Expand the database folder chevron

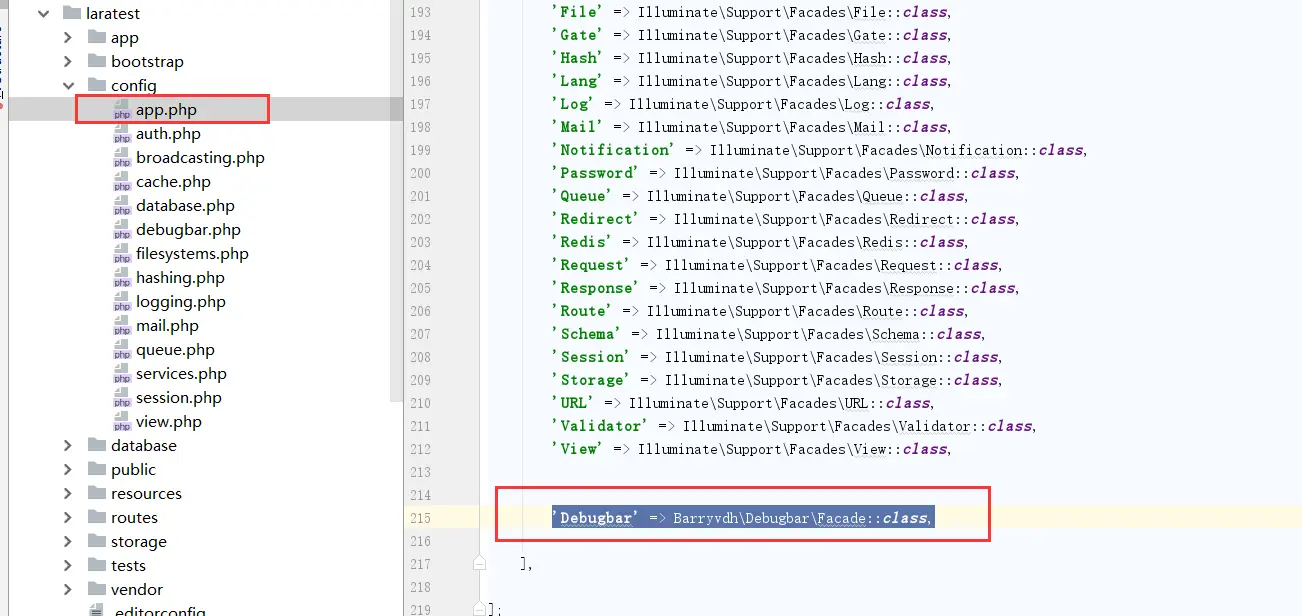67,445
